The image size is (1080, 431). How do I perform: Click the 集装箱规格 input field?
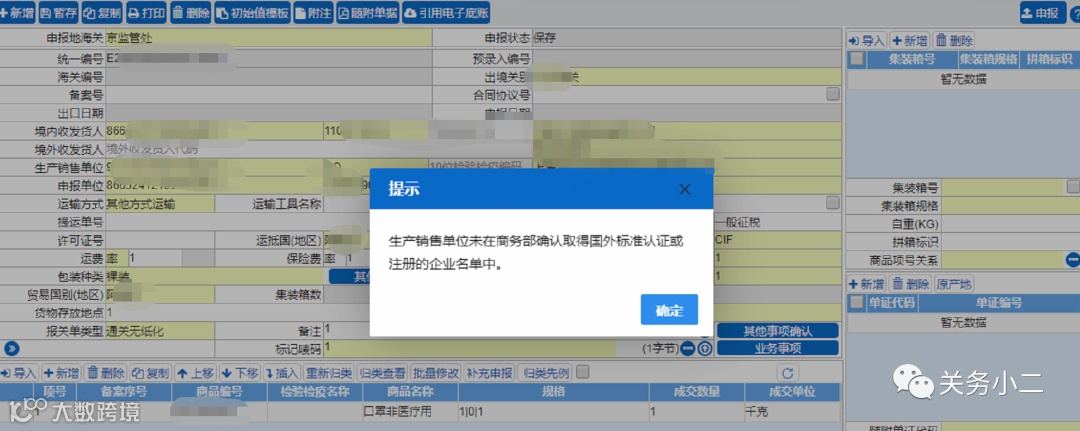click(x=1010, y=205)
